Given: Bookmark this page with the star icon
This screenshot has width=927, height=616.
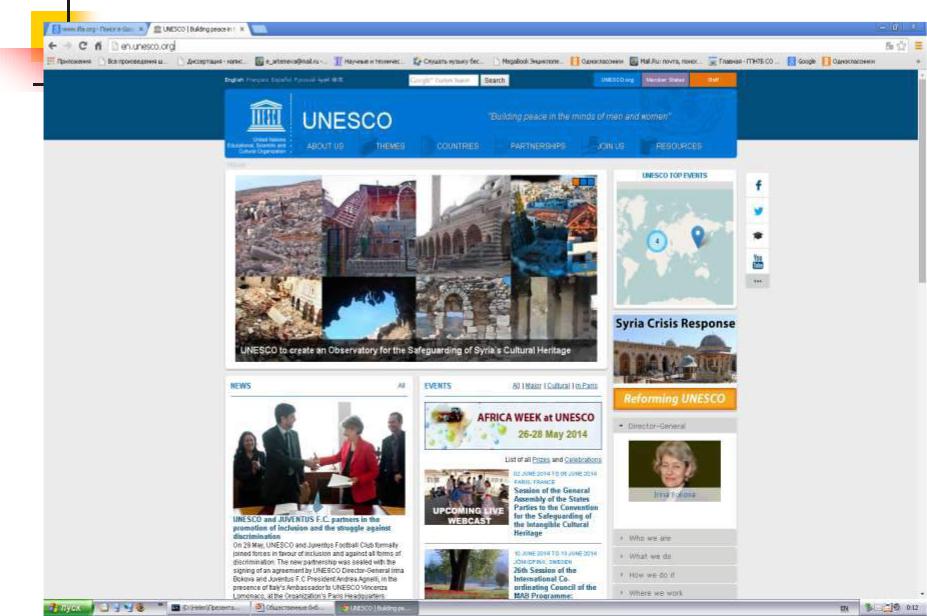Looking at the screenshot, I should click(x=902, y=46).
